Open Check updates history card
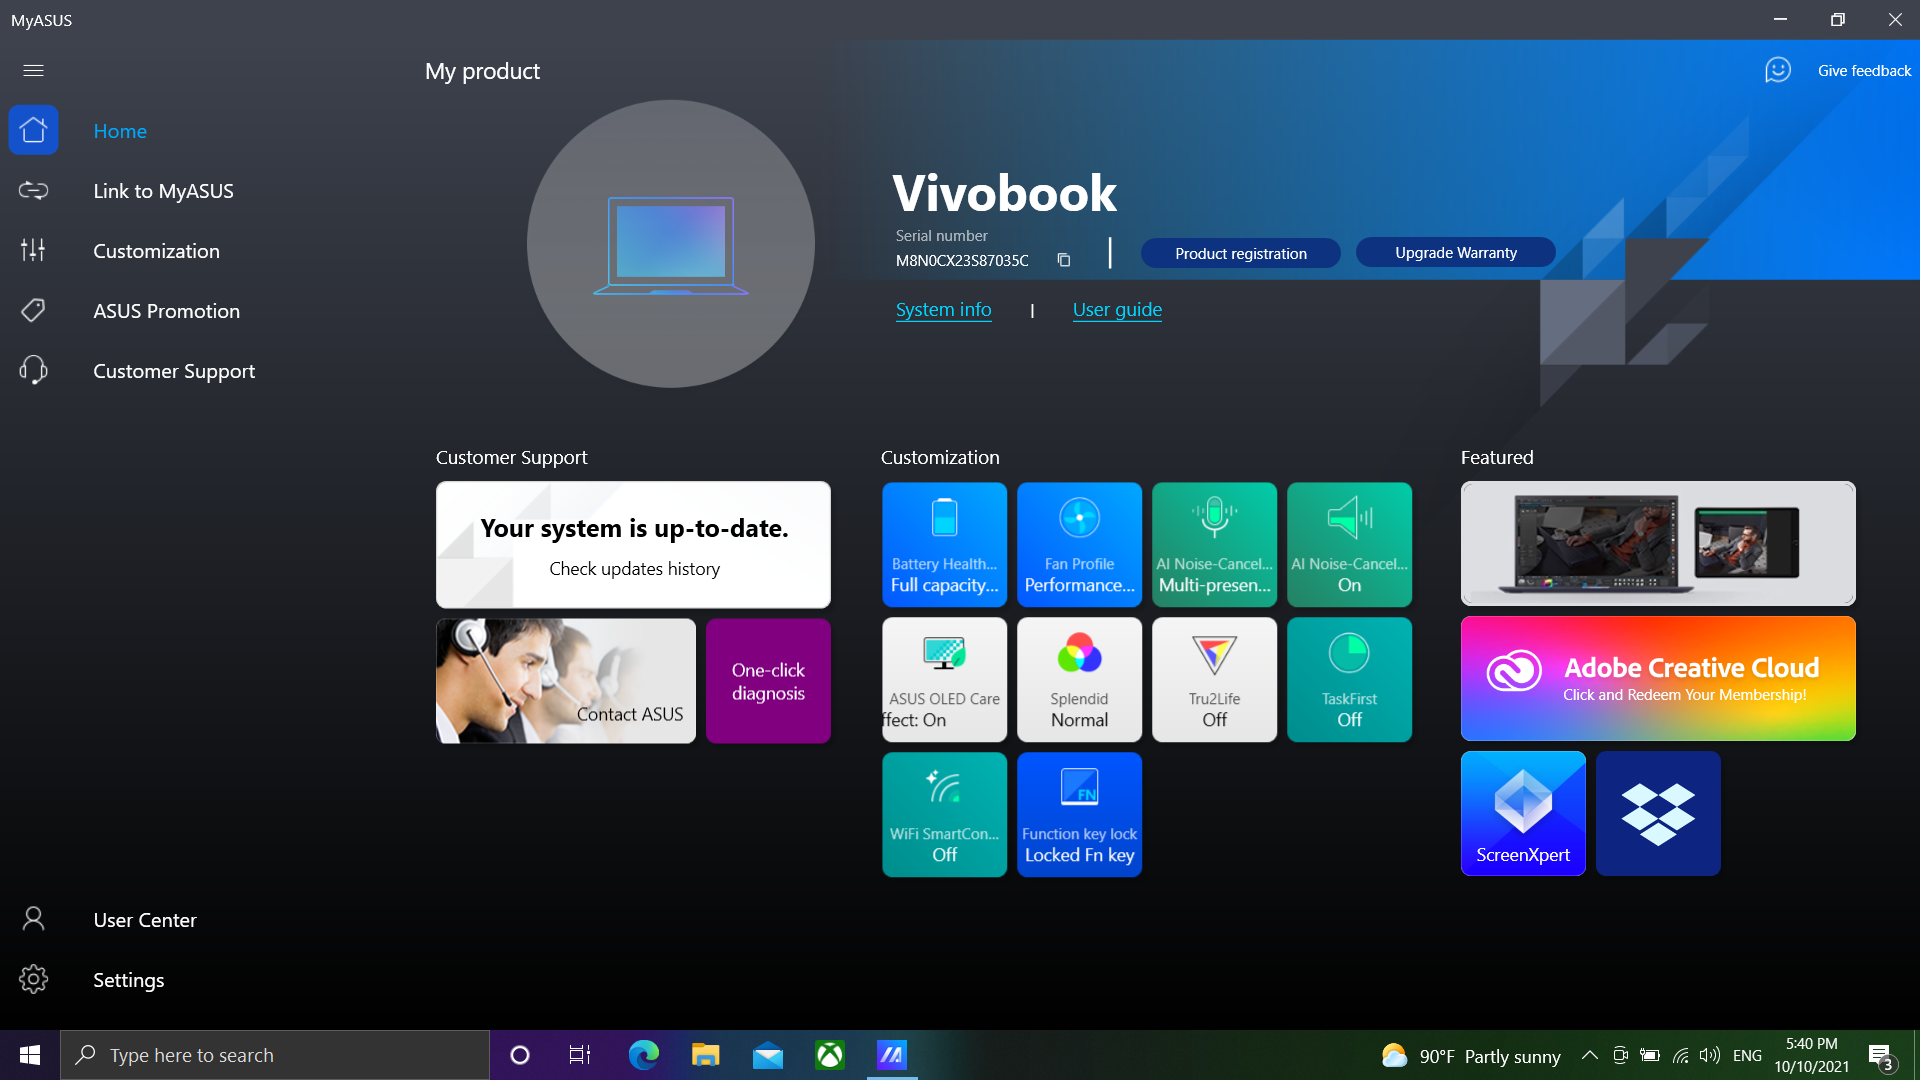This screenshot has width=1920, height=1080. pyautogui.click(x=633, y=545)
